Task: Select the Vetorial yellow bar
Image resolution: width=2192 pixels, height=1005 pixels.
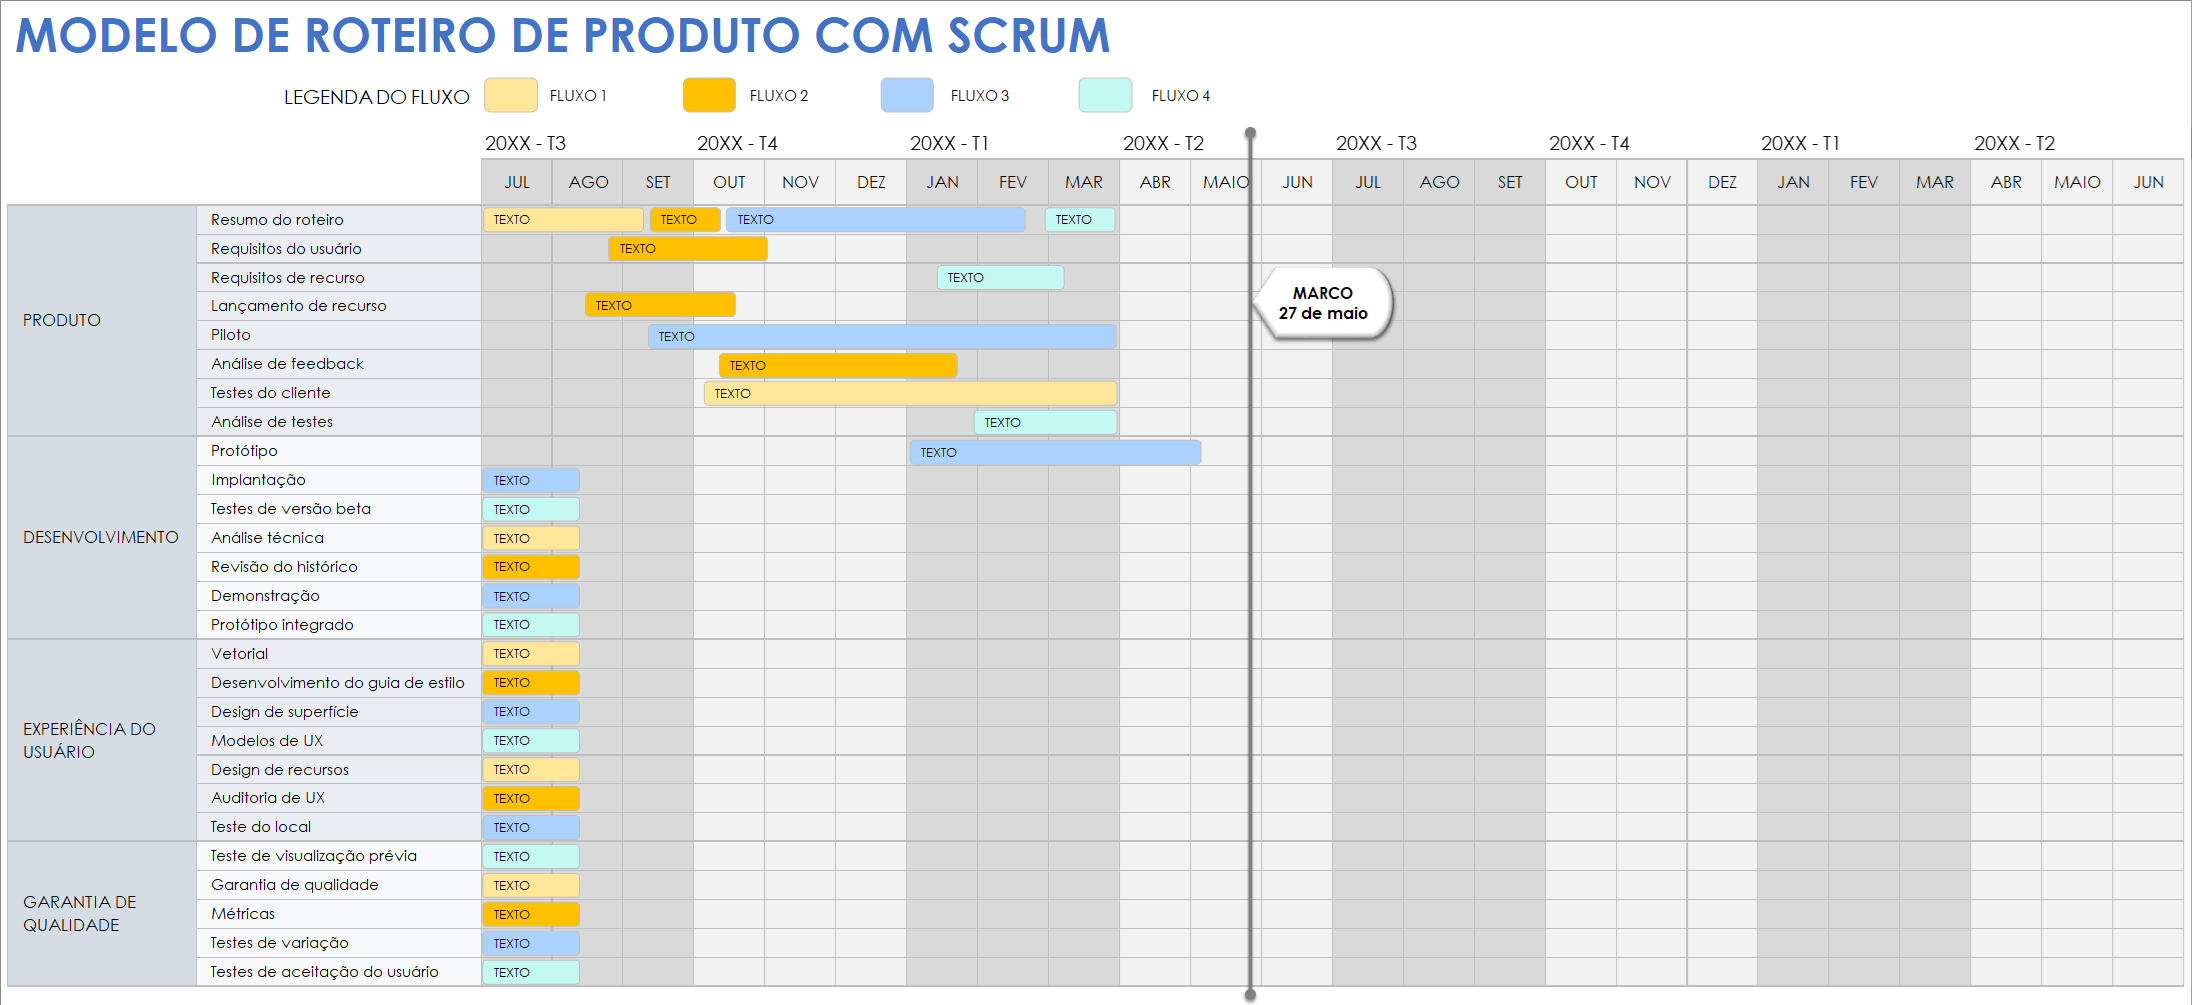Action: coord(531,653)
